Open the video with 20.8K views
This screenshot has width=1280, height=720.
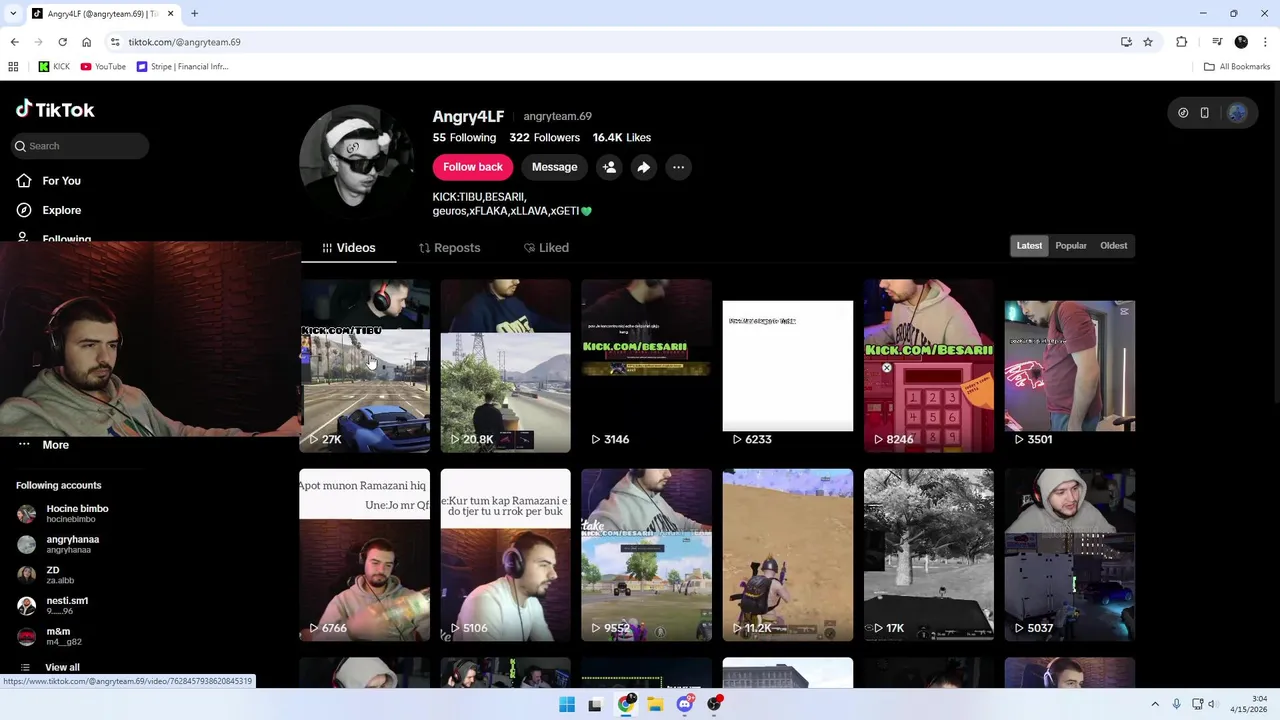coord(506,366)
